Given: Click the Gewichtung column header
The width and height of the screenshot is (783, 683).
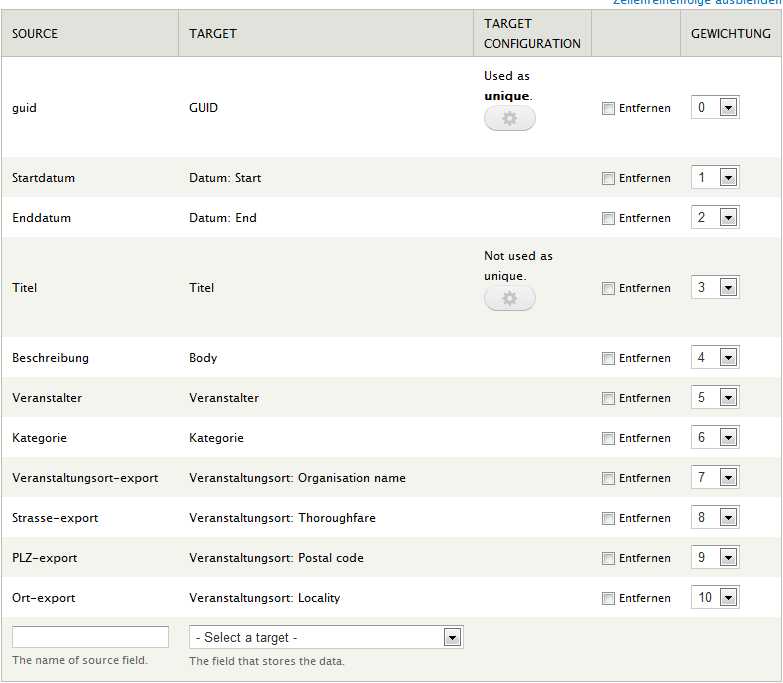Looking at the screenshot, I should tap(730, 33).
